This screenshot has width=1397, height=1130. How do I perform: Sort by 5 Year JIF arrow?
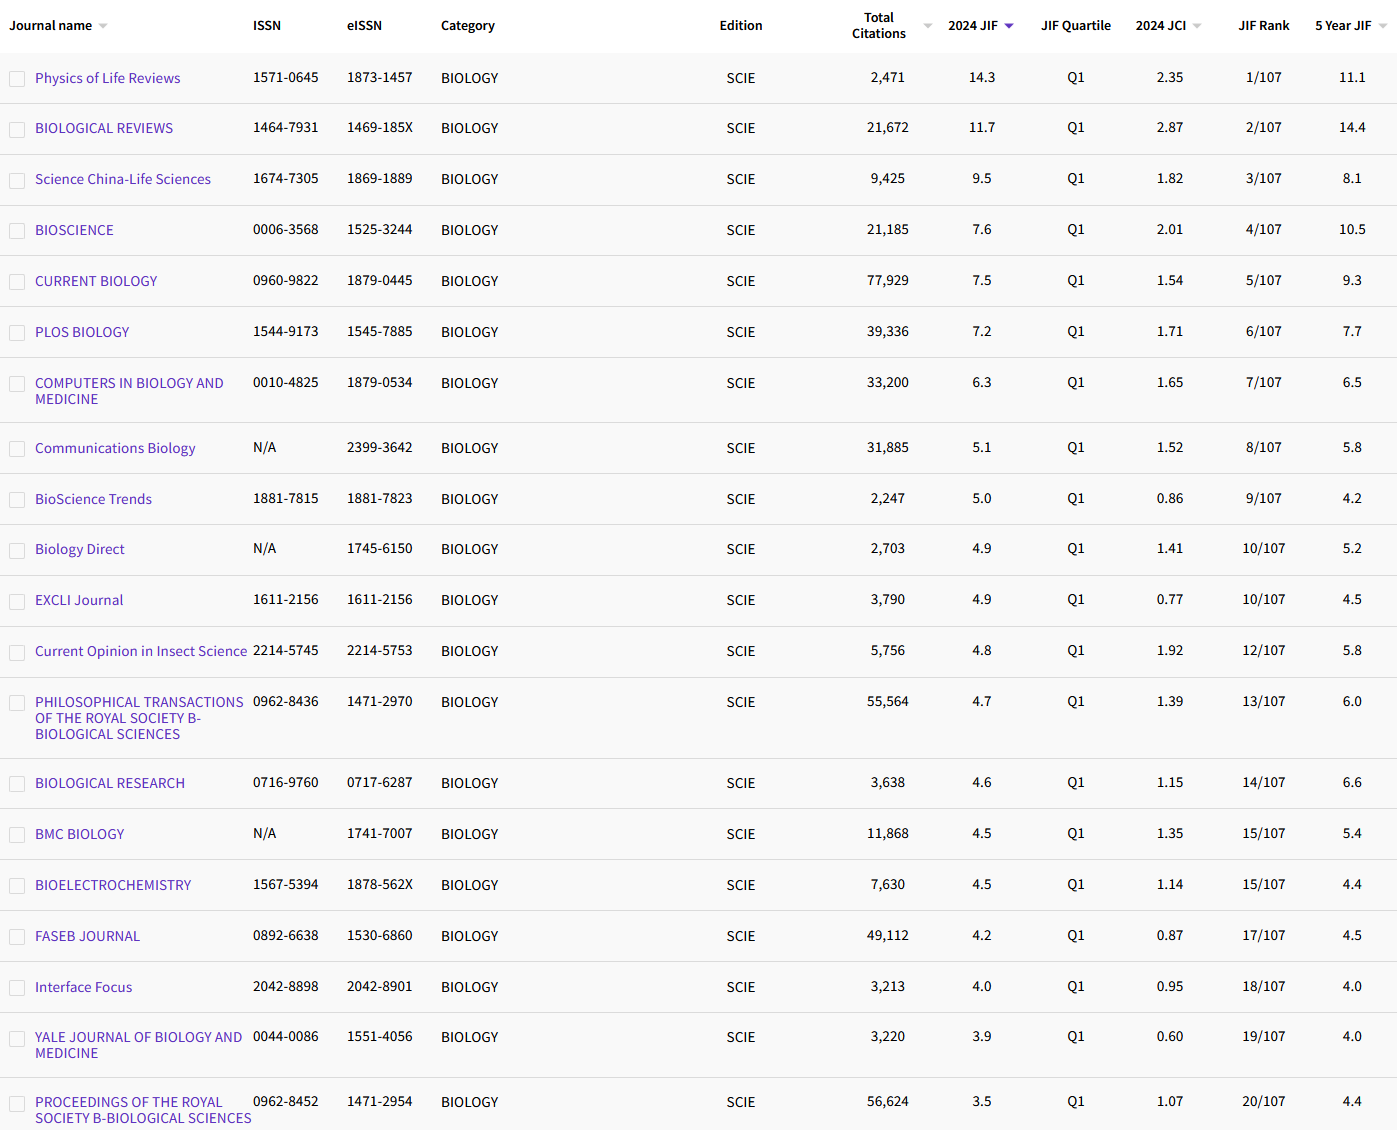click(1382, 26)
